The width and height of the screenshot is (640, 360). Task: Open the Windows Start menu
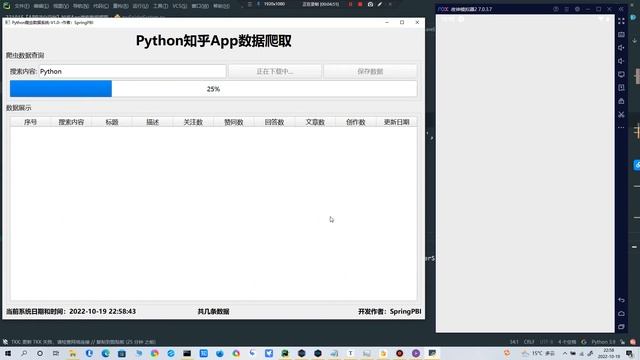[8, 353]
